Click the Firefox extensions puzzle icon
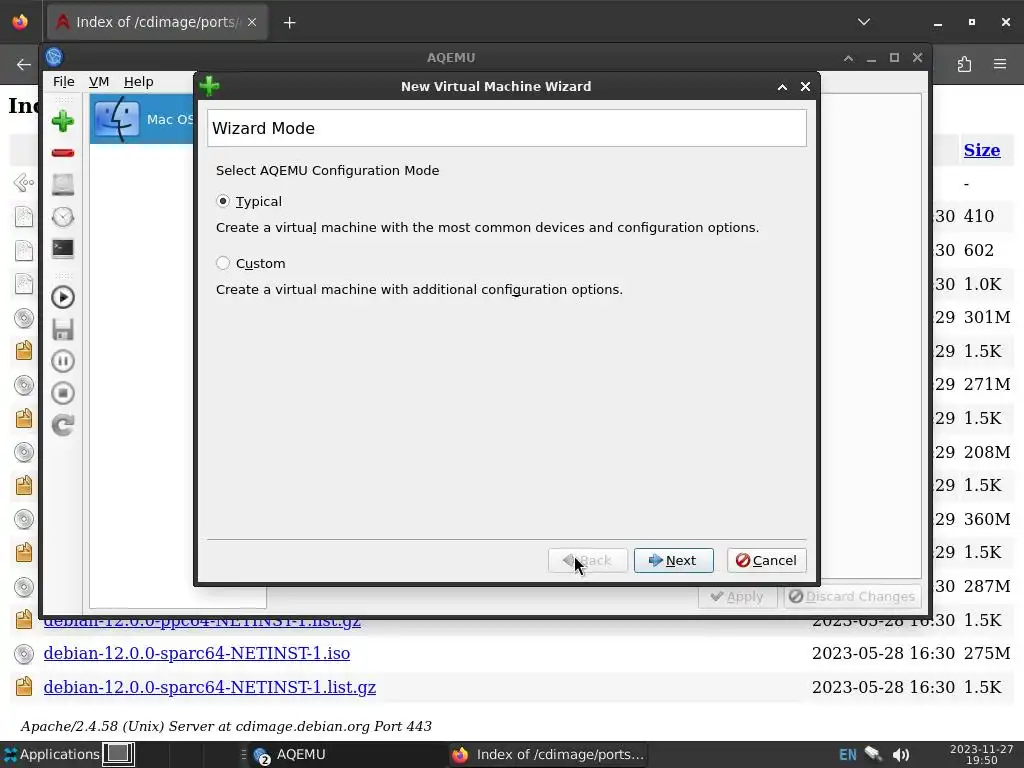 point(964,64)
